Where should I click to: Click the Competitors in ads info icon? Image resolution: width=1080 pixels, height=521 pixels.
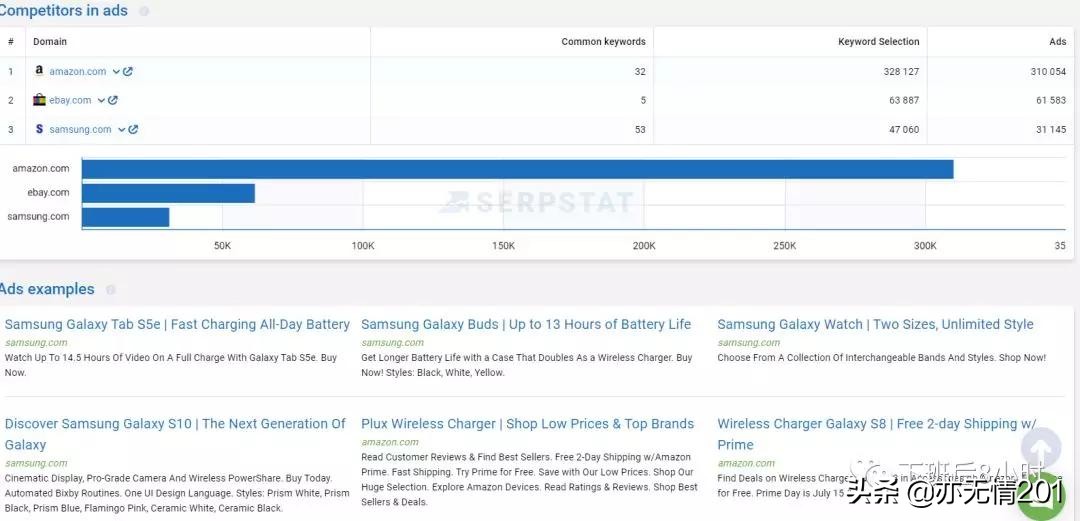click(143, 11)
